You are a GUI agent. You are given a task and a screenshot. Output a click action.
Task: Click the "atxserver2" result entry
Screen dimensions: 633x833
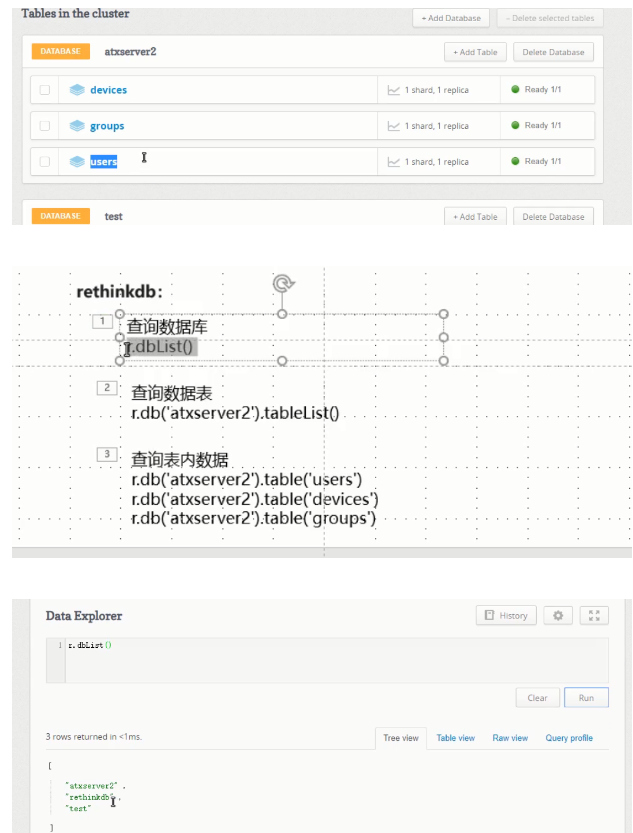tap(92, 785)
